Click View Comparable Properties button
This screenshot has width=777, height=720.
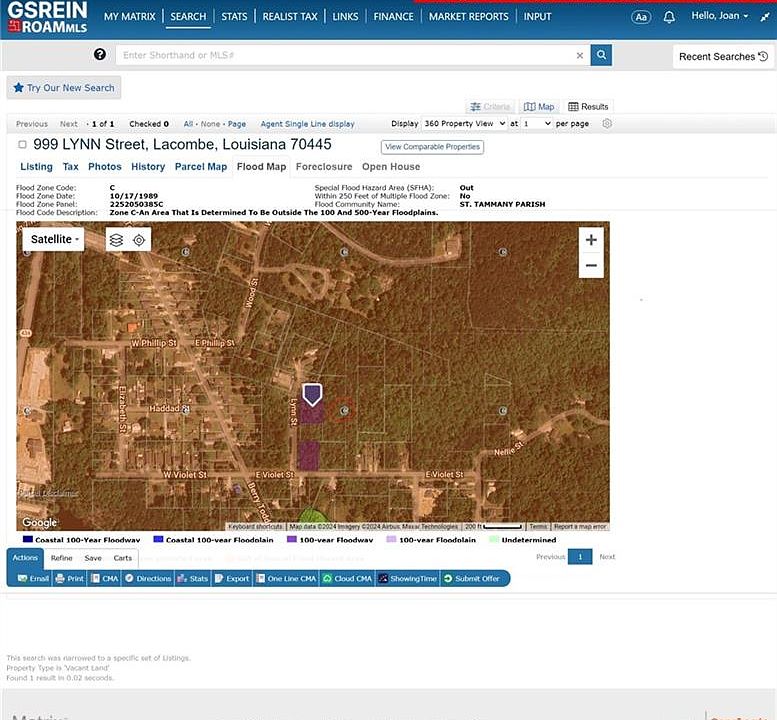tap(432, 147)
